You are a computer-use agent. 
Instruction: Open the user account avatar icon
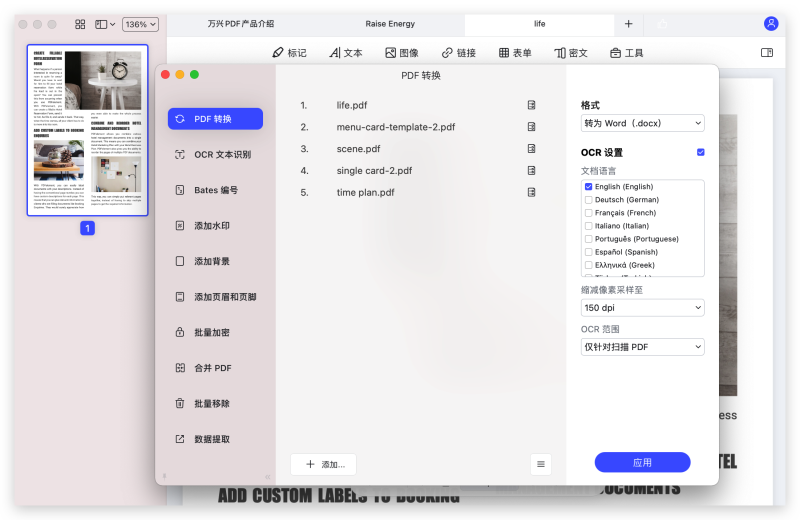pos(771,23)
